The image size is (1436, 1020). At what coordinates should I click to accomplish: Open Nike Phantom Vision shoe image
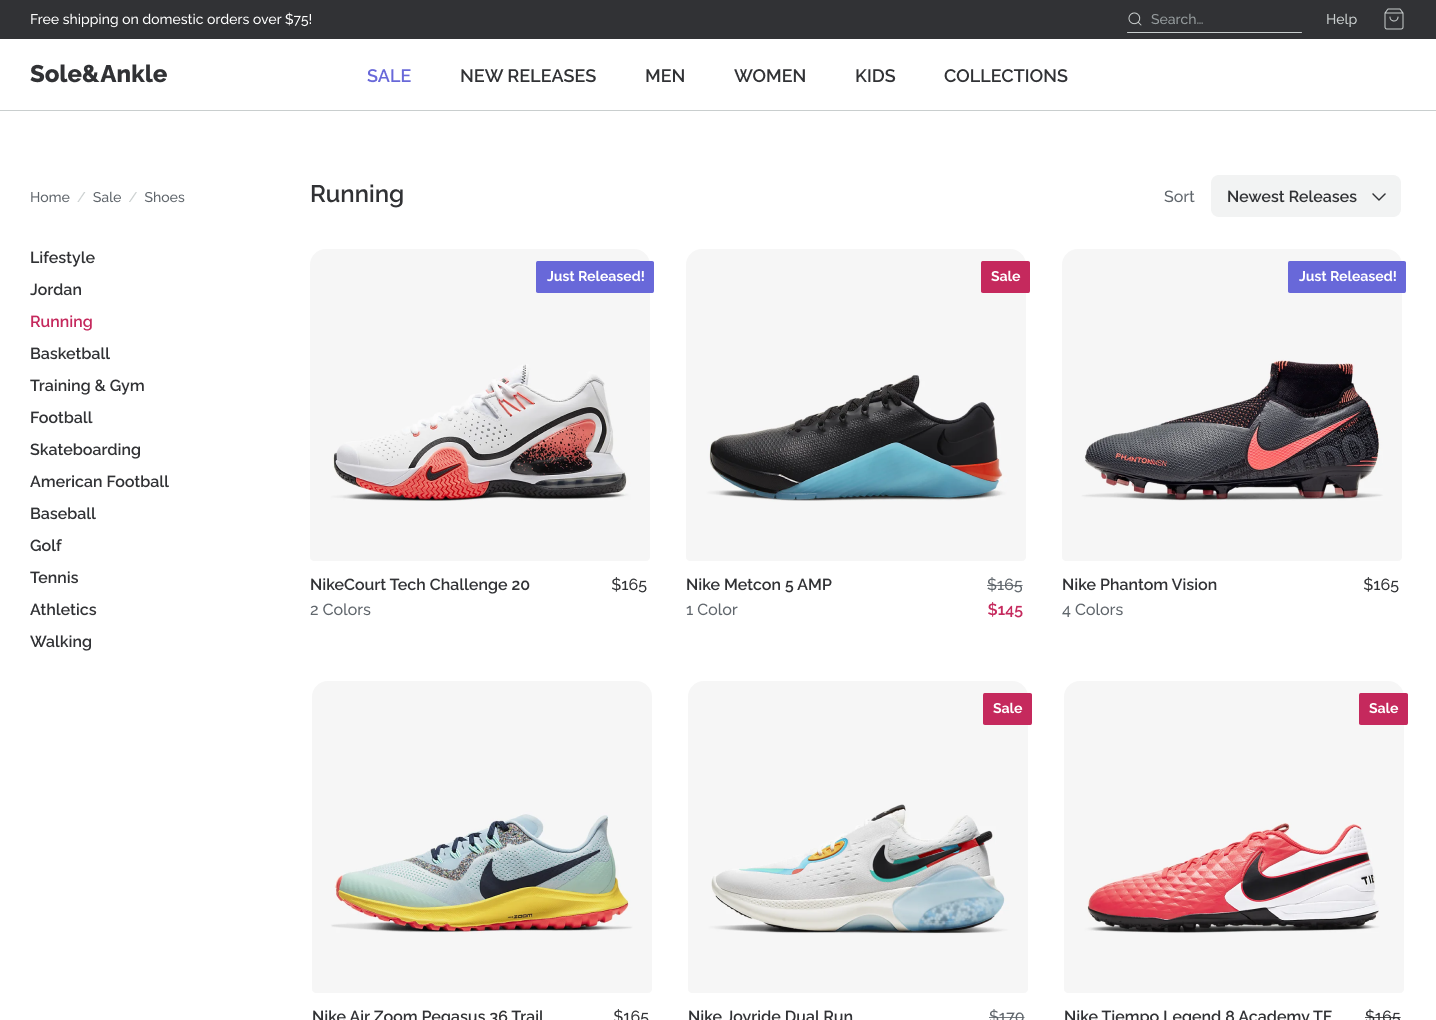(1232, 405)
